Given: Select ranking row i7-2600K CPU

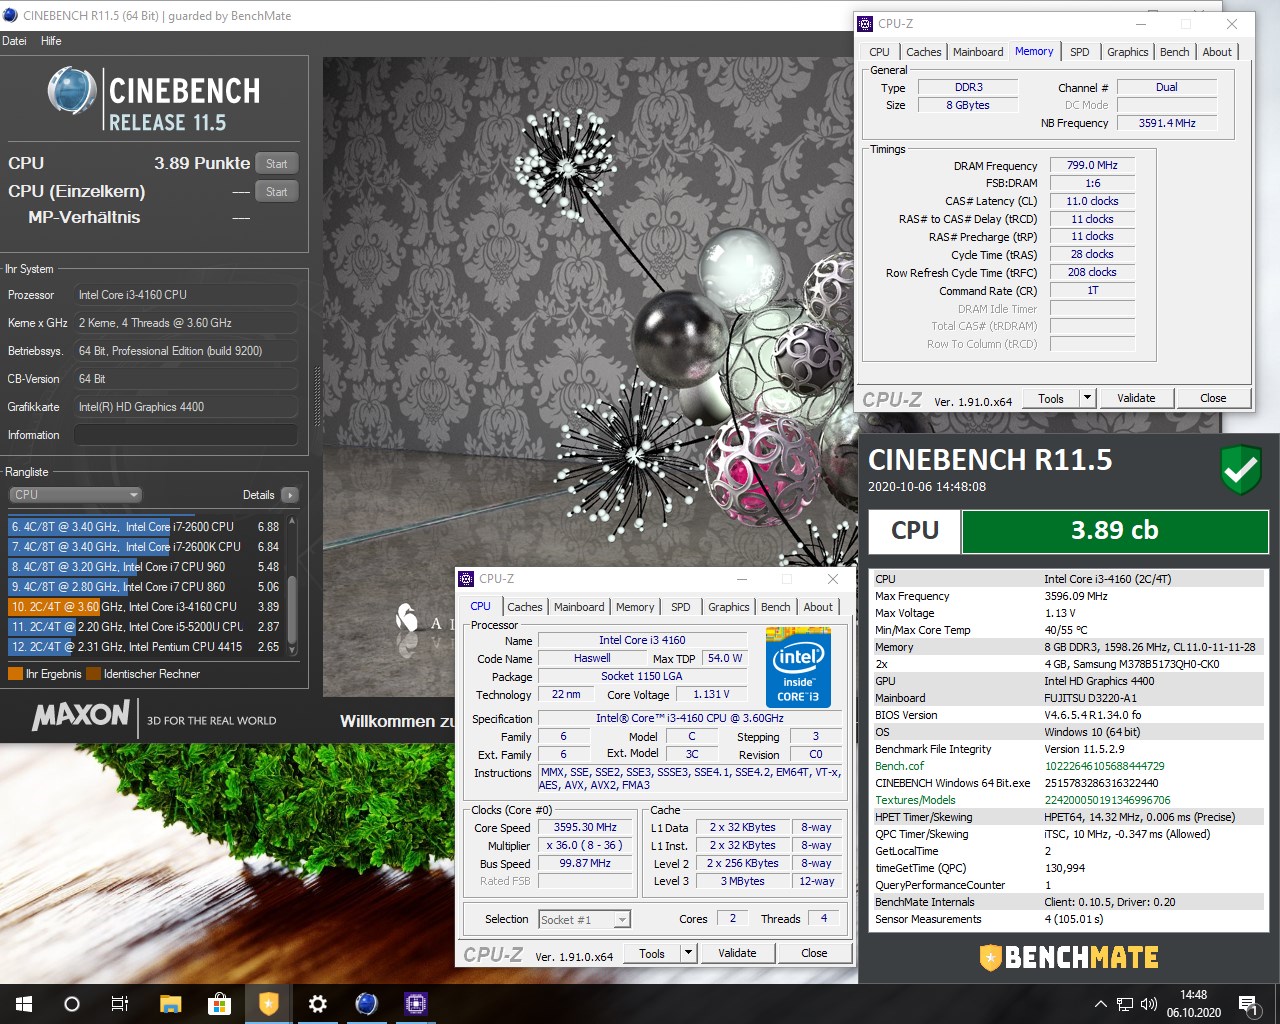Looking at the screenshot, I should pos(146,547).
